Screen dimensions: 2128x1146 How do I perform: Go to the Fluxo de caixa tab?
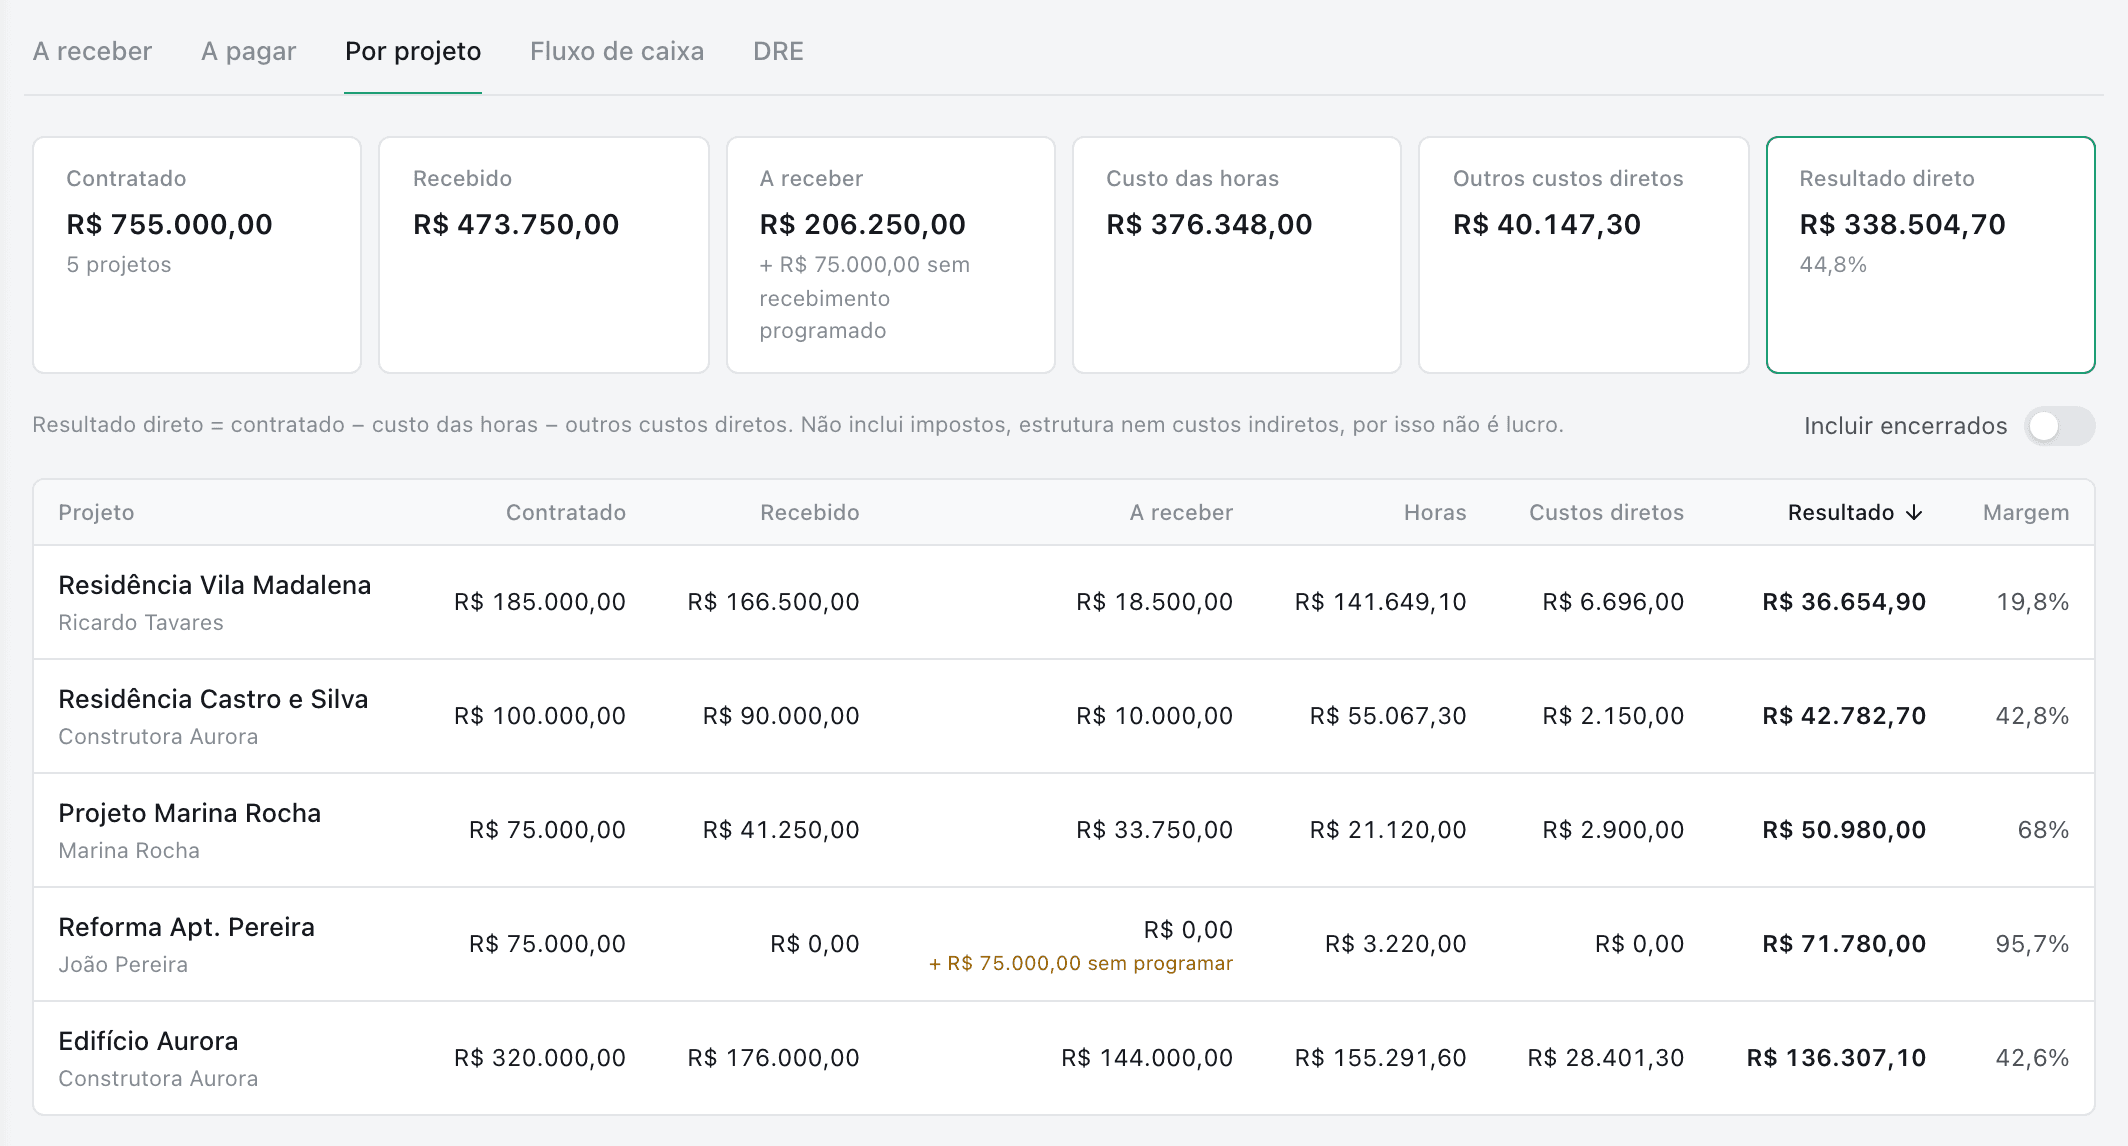pyautogui.click(x=617, y=51)
